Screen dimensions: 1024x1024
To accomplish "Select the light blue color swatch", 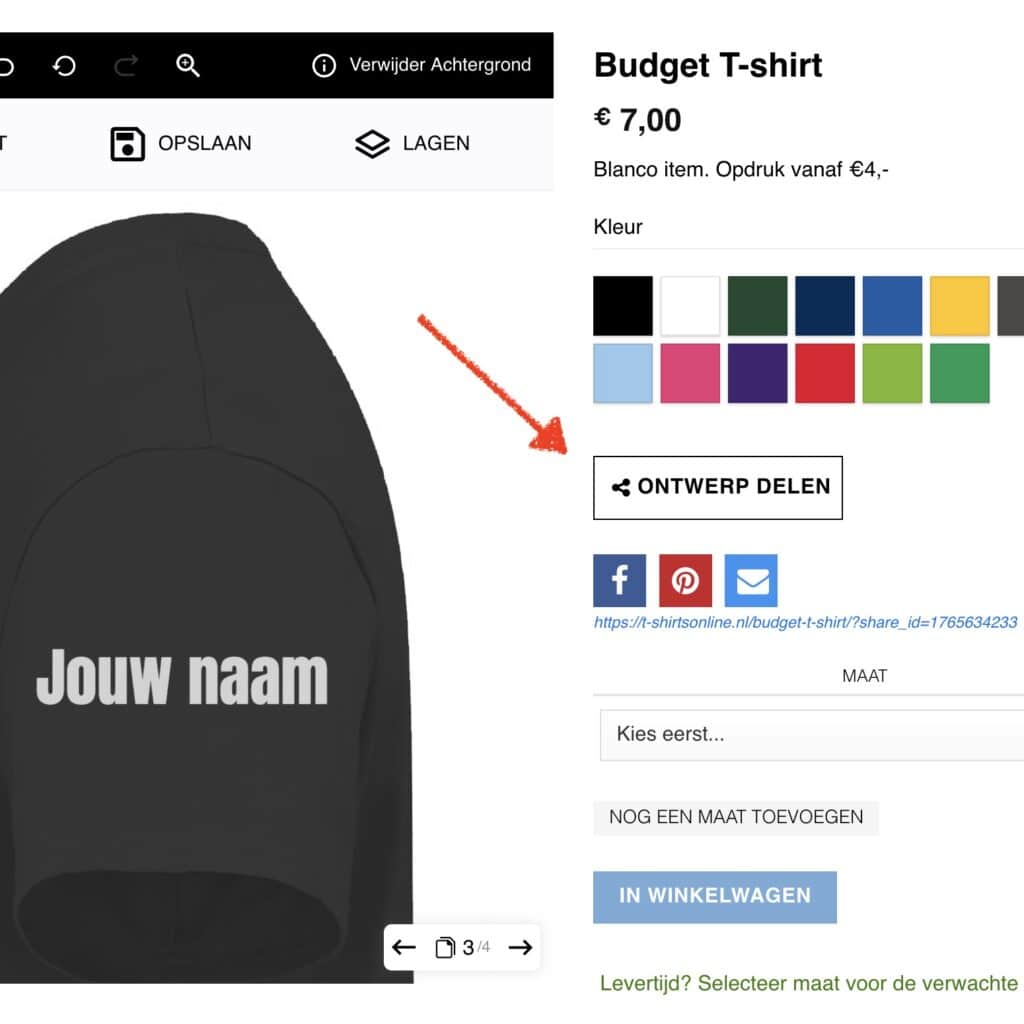I will [x=622, y=373].
